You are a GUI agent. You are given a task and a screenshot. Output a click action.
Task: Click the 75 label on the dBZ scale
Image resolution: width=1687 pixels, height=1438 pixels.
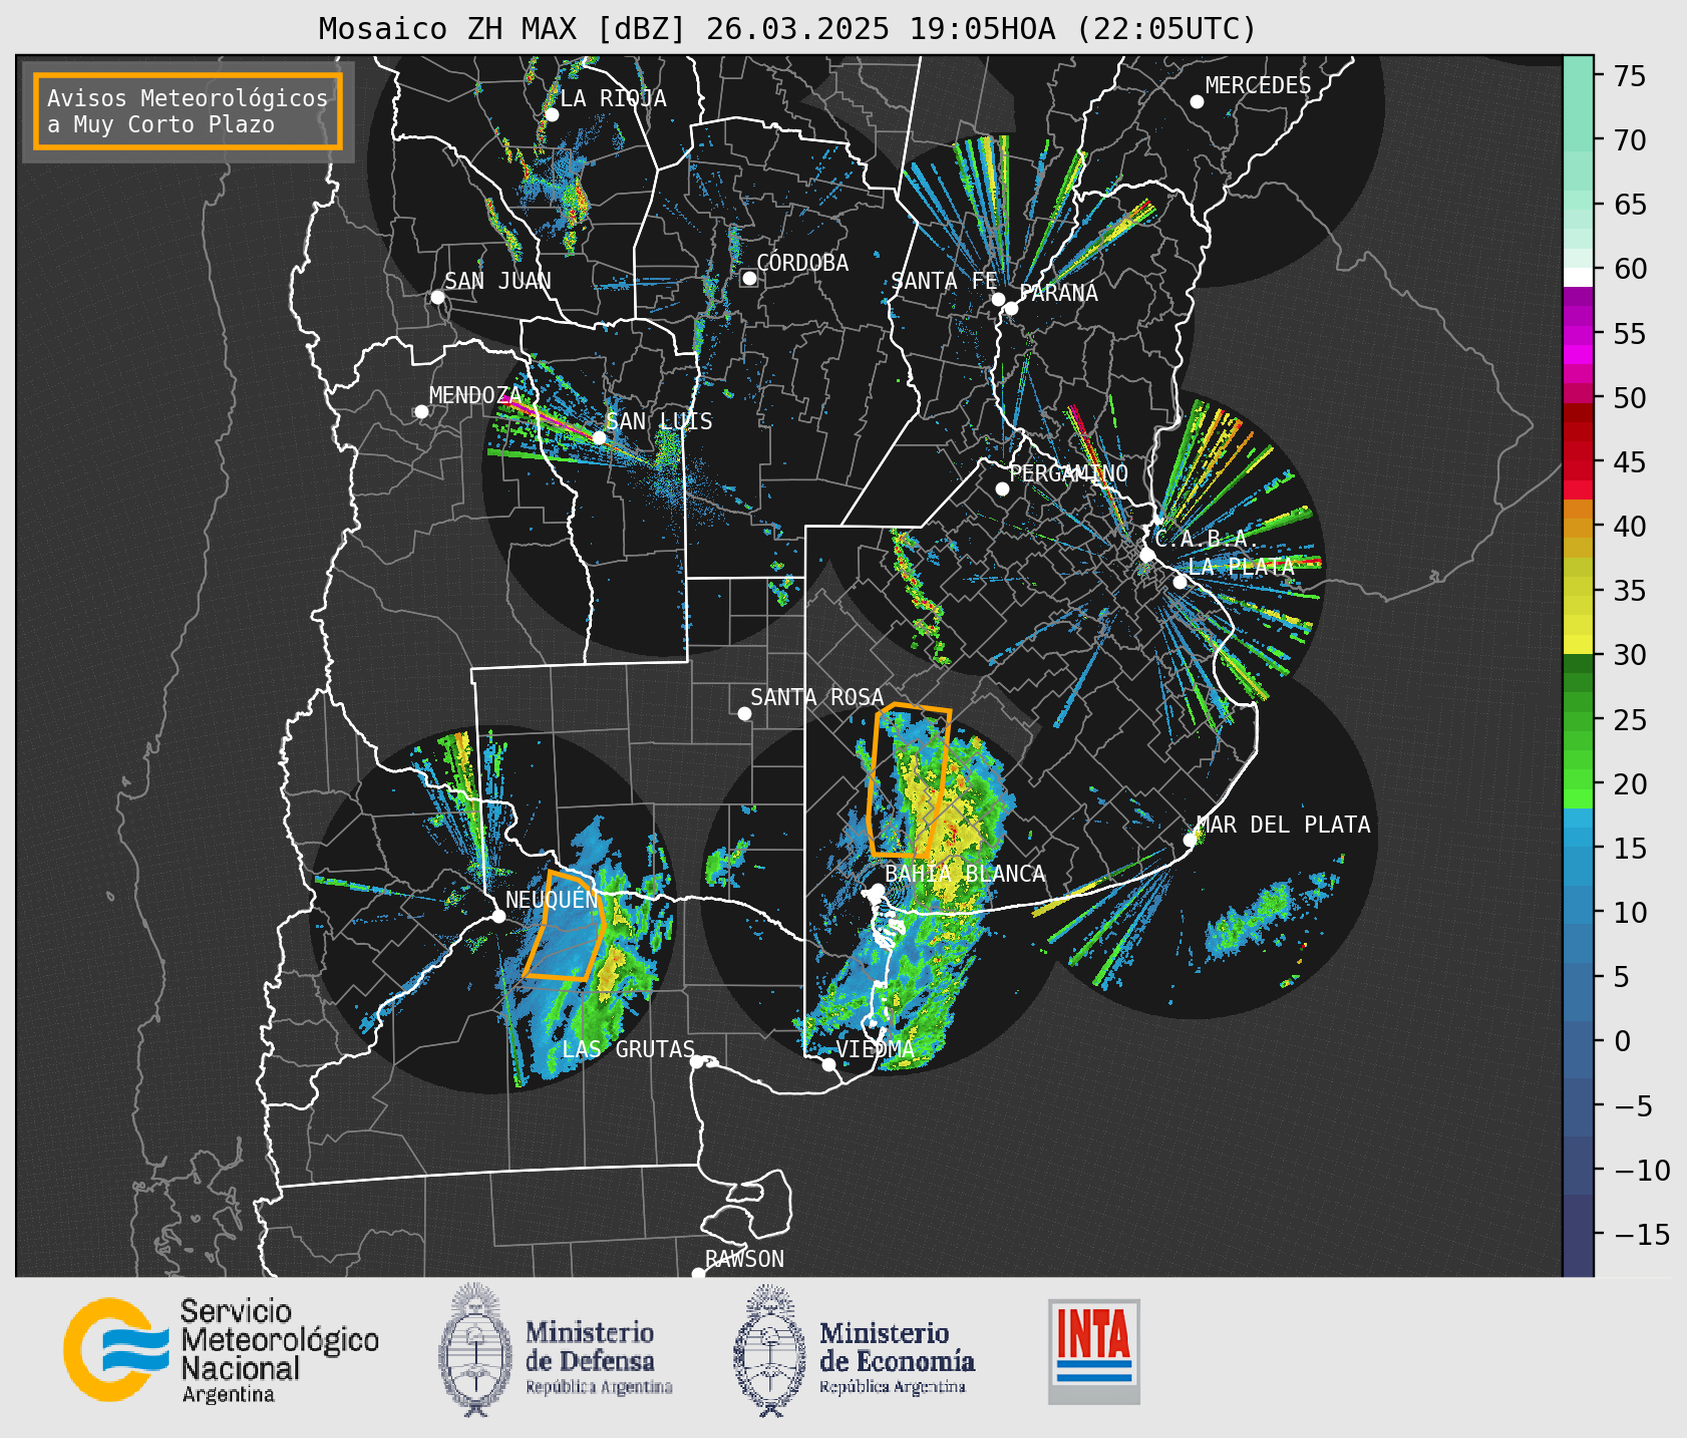[x=1628, y=76]
